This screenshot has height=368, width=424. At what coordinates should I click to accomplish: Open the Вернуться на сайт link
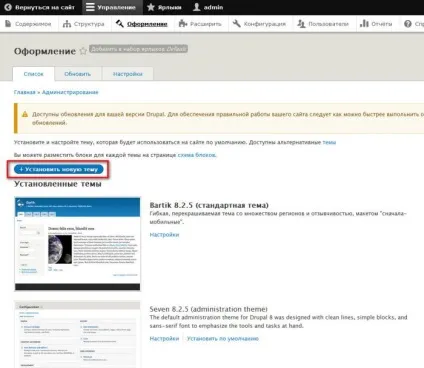point(45,7)
